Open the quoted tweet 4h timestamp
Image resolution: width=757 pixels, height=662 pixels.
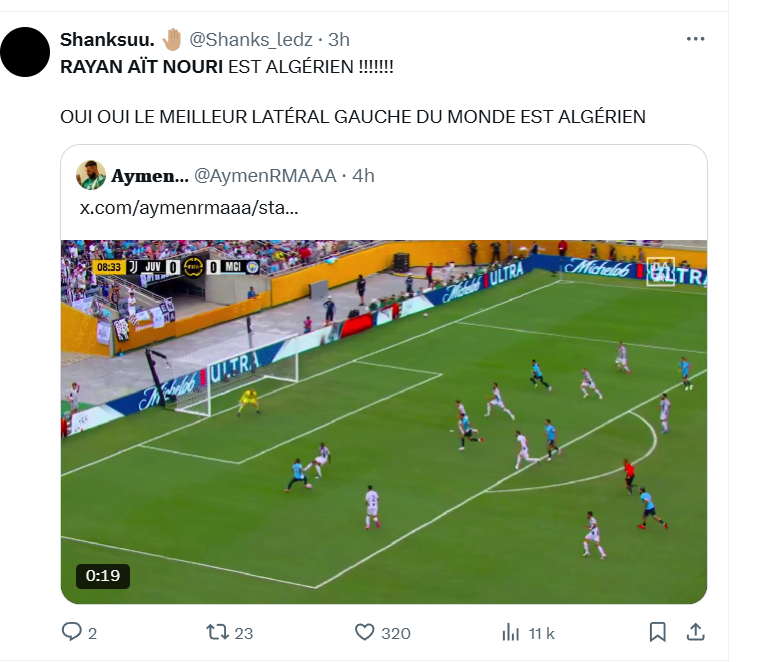pyautogui.click(x=363, y=176)
